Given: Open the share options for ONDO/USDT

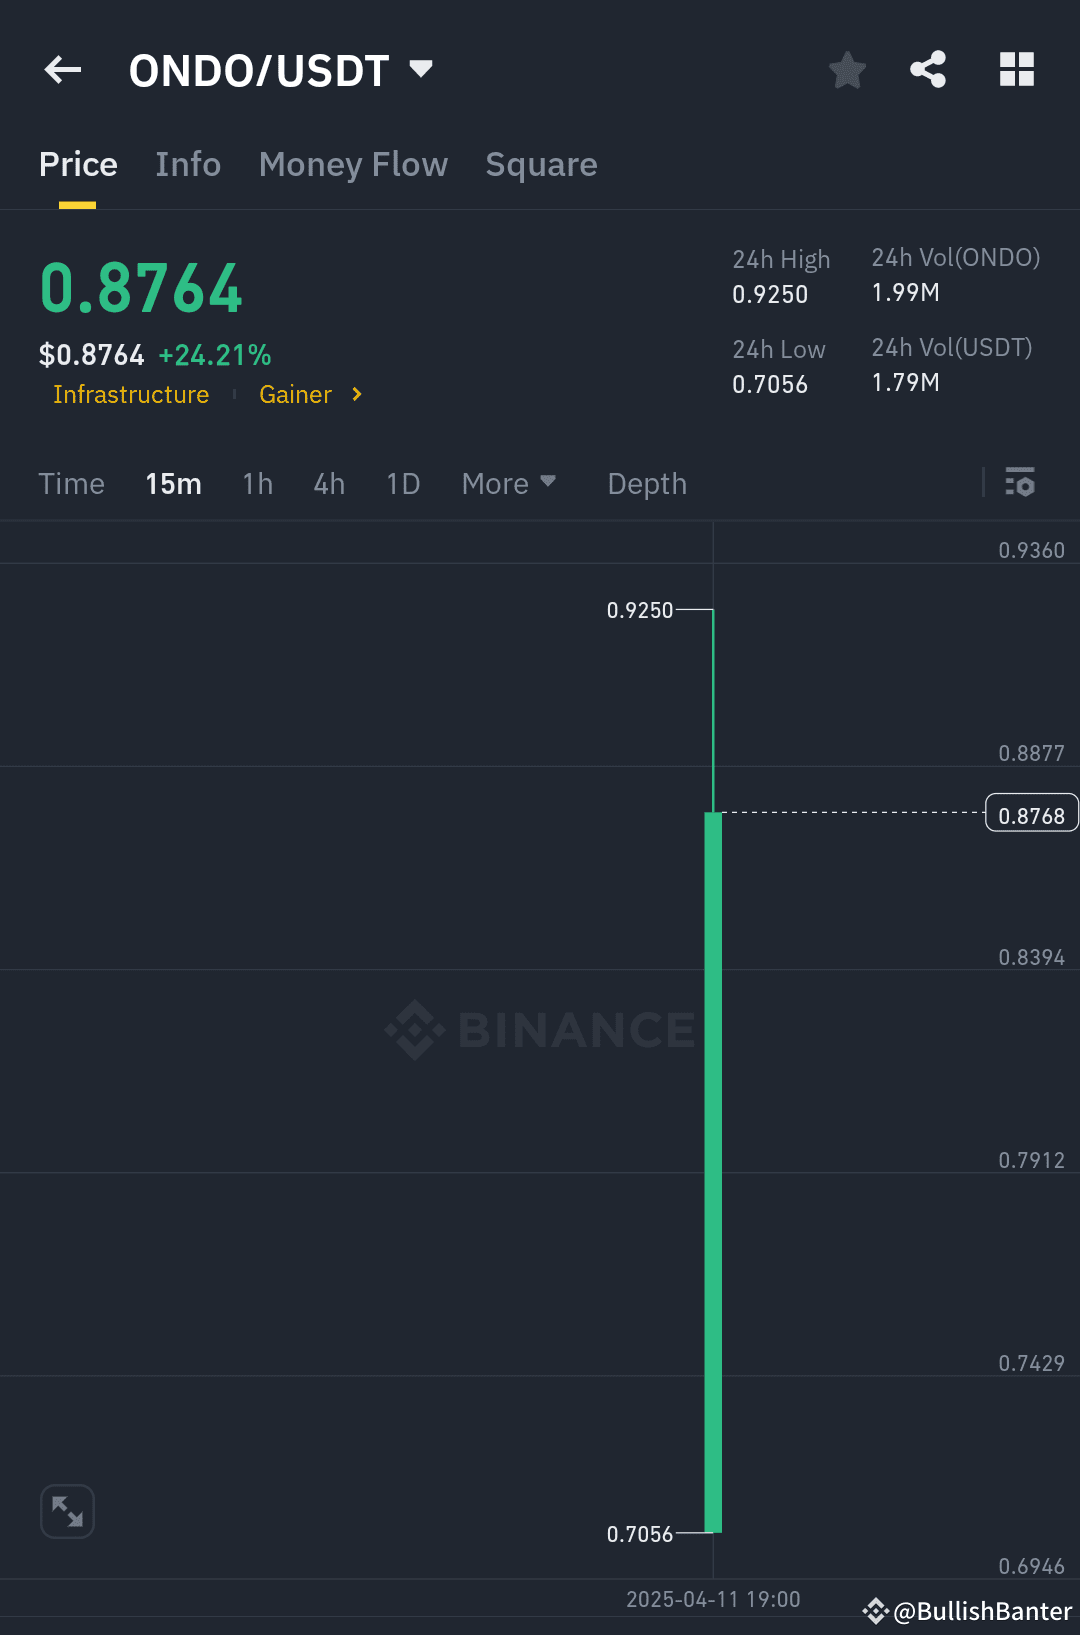Looking at the screenshot, I should pyautogui.click(x=928, y=70).
